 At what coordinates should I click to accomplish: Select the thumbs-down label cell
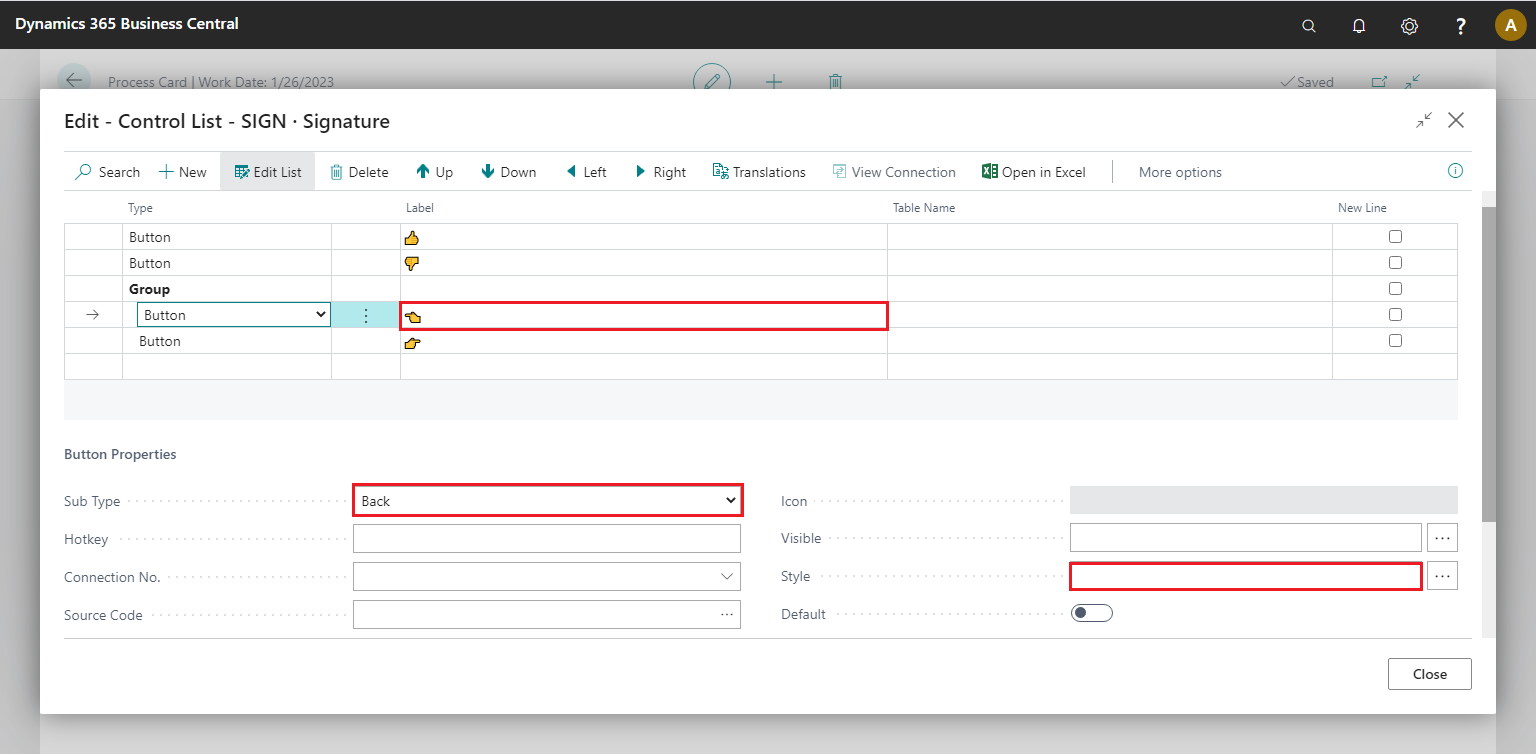click(644, 263)
